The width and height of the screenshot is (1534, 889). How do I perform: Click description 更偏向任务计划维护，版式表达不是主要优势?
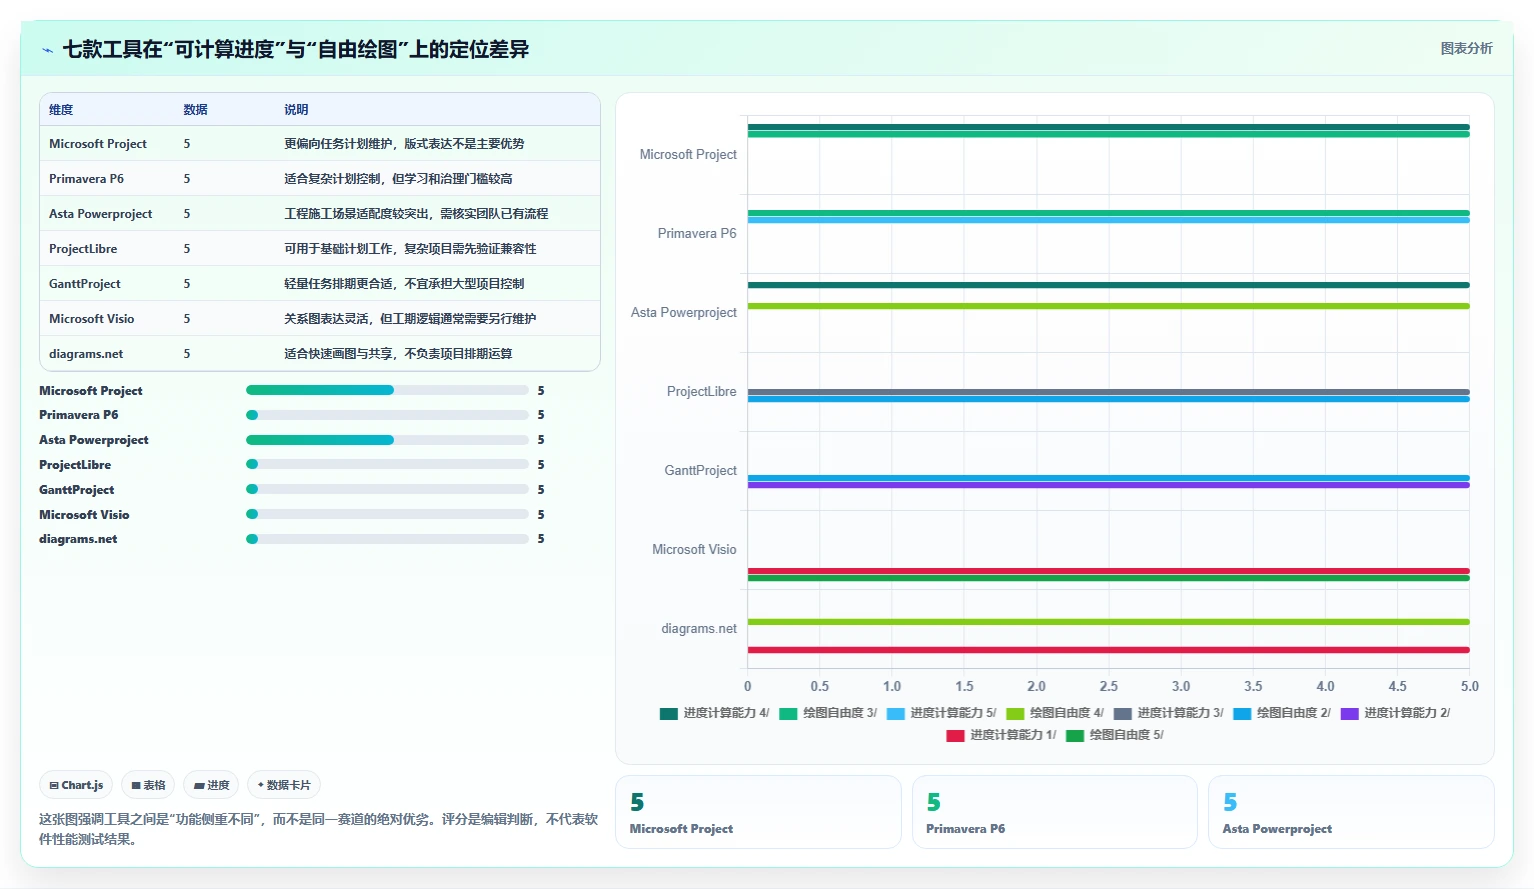[x=404, y=144]
